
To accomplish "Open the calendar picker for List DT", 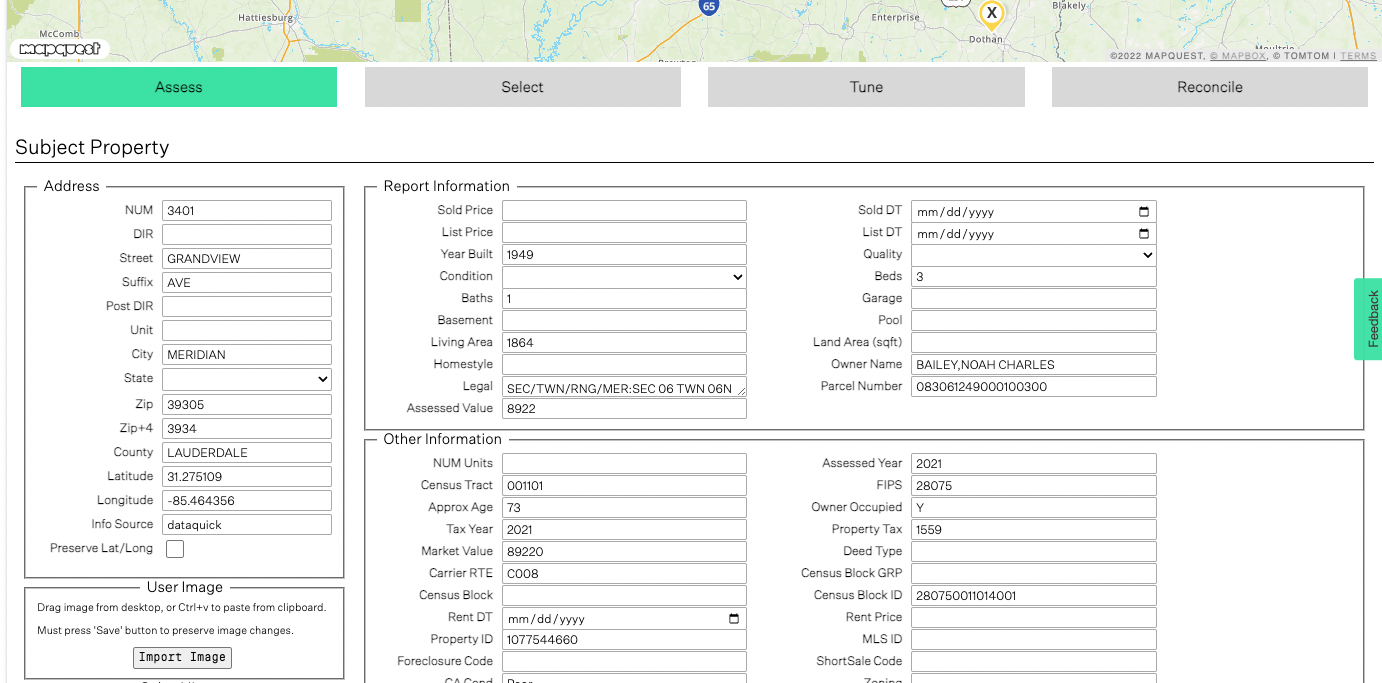I will [x=1145, y=232].
